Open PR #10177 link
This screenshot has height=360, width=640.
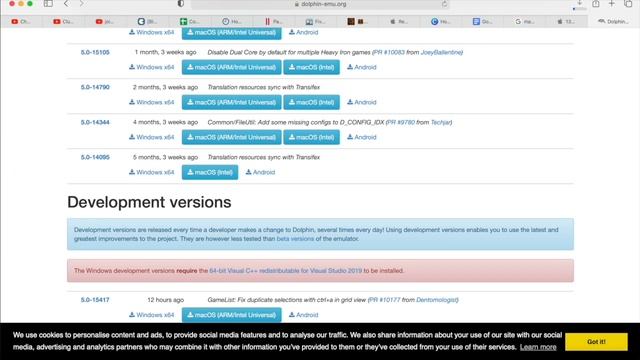384,300
